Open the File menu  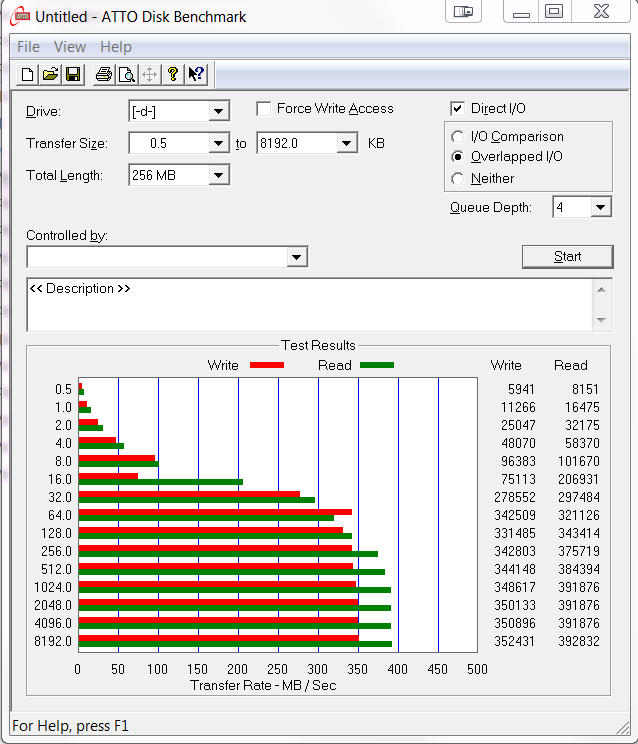(x=28, y=47)
